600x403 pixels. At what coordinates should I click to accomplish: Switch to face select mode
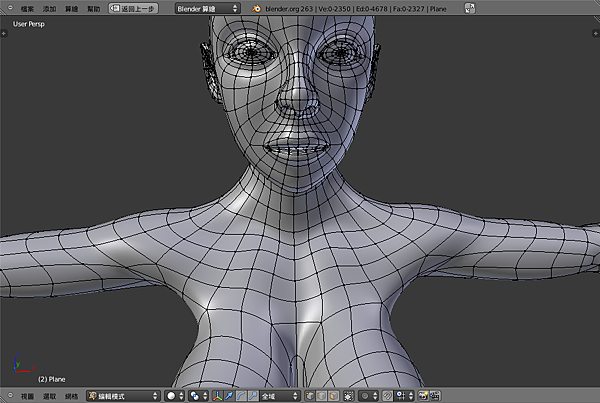click(334, 396)
